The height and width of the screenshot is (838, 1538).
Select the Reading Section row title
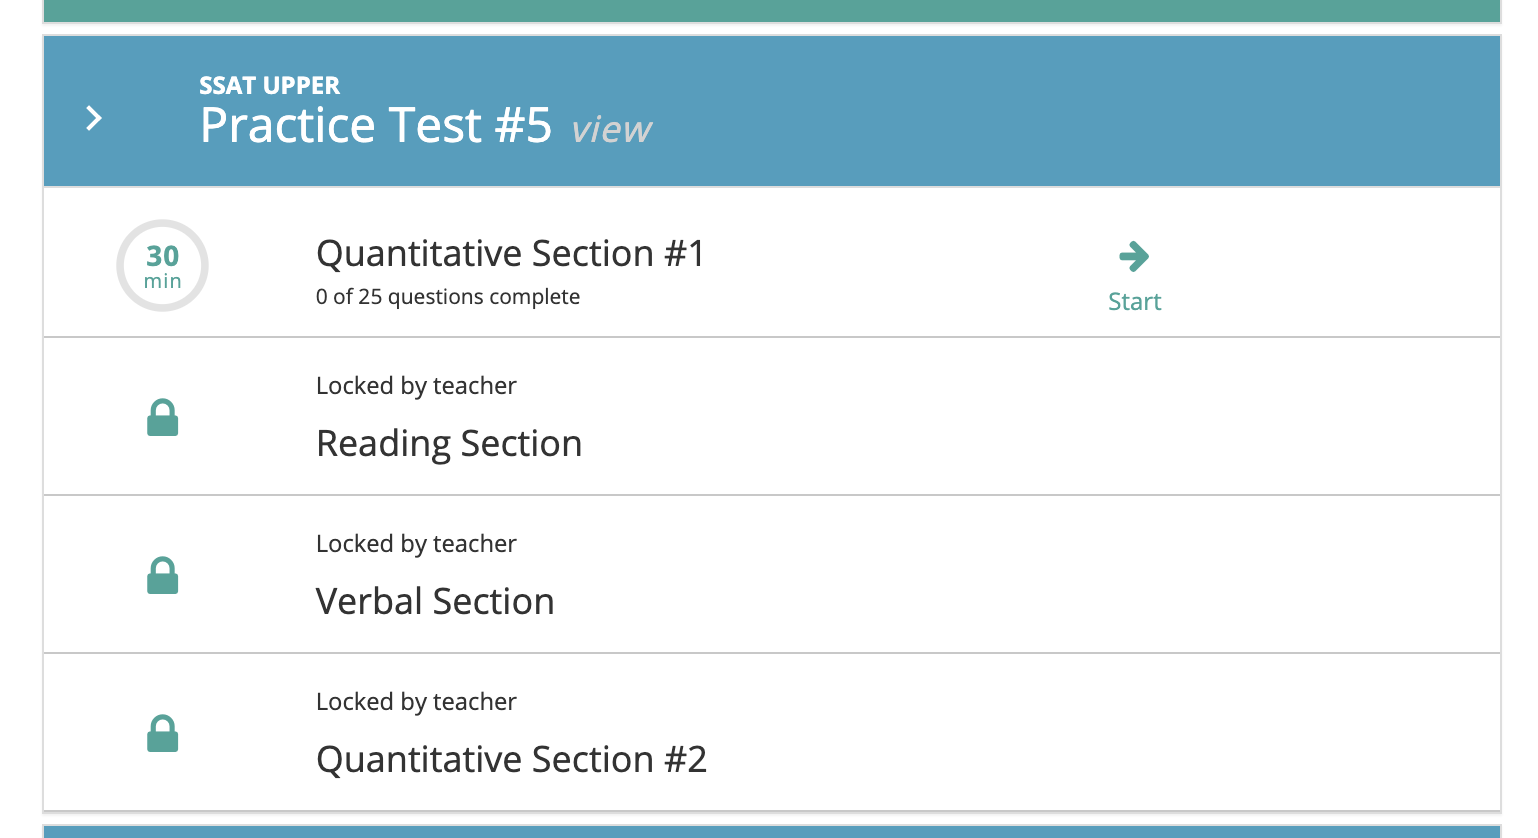[449, 443]
